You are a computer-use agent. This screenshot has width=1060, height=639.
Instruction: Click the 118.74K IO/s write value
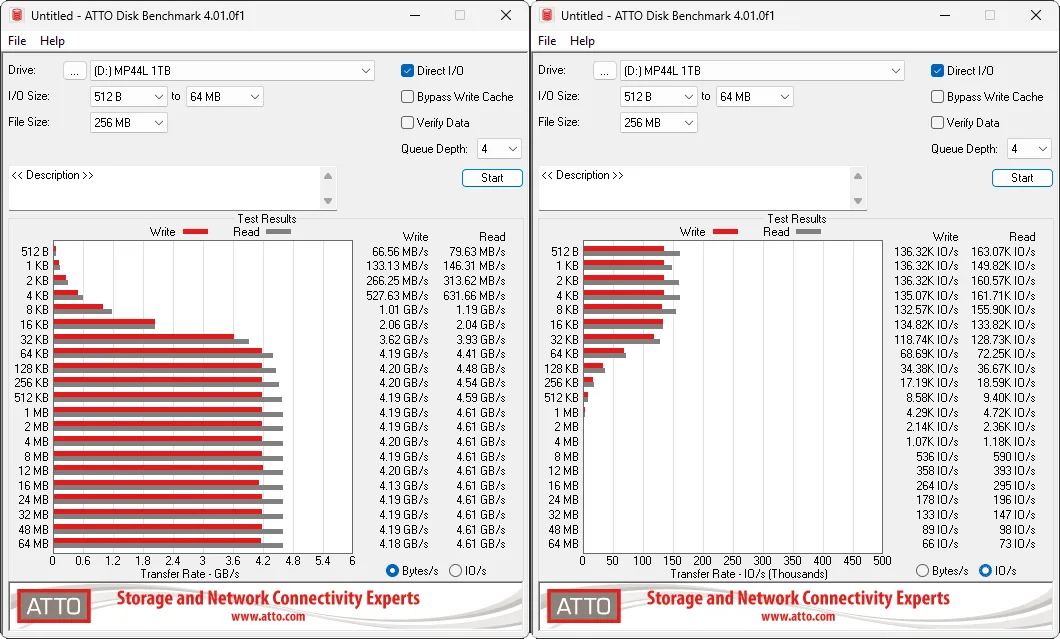[926, 339]
